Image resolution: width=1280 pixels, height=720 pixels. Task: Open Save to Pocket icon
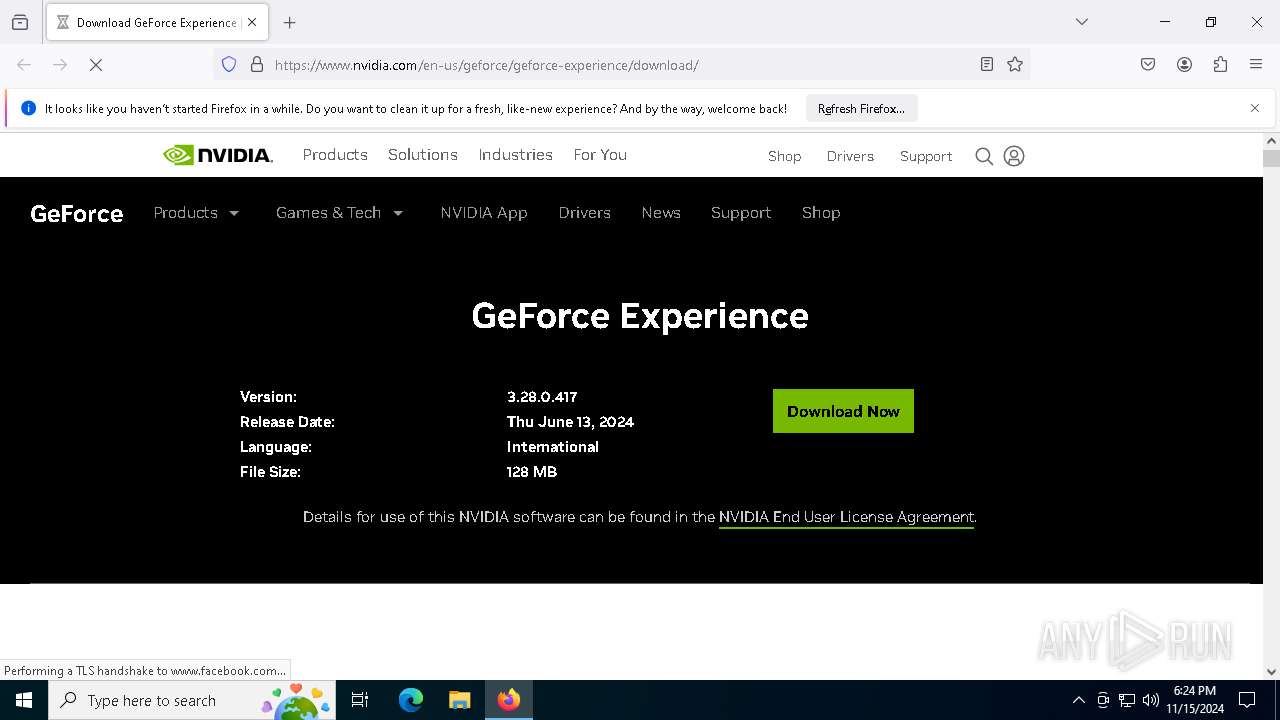pyautogui.click(x=1148, y=65)
